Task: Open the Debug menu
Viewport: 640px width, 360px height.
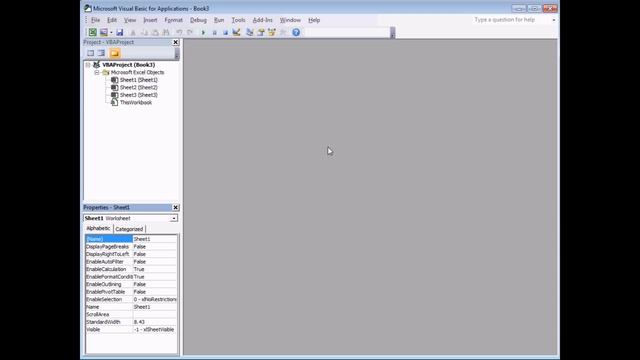Action: pos(198,20)
